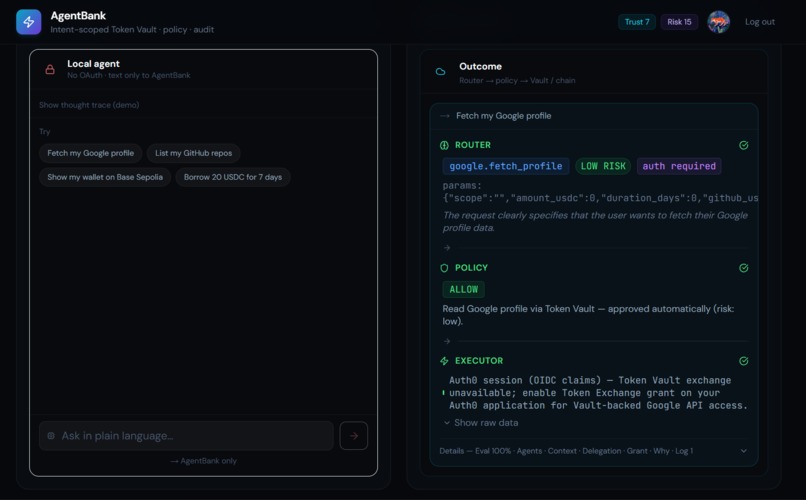Click the Executor green check status icon
Image resolution: width=806 pixels, height=500 pixels.
tap(743, 361)
